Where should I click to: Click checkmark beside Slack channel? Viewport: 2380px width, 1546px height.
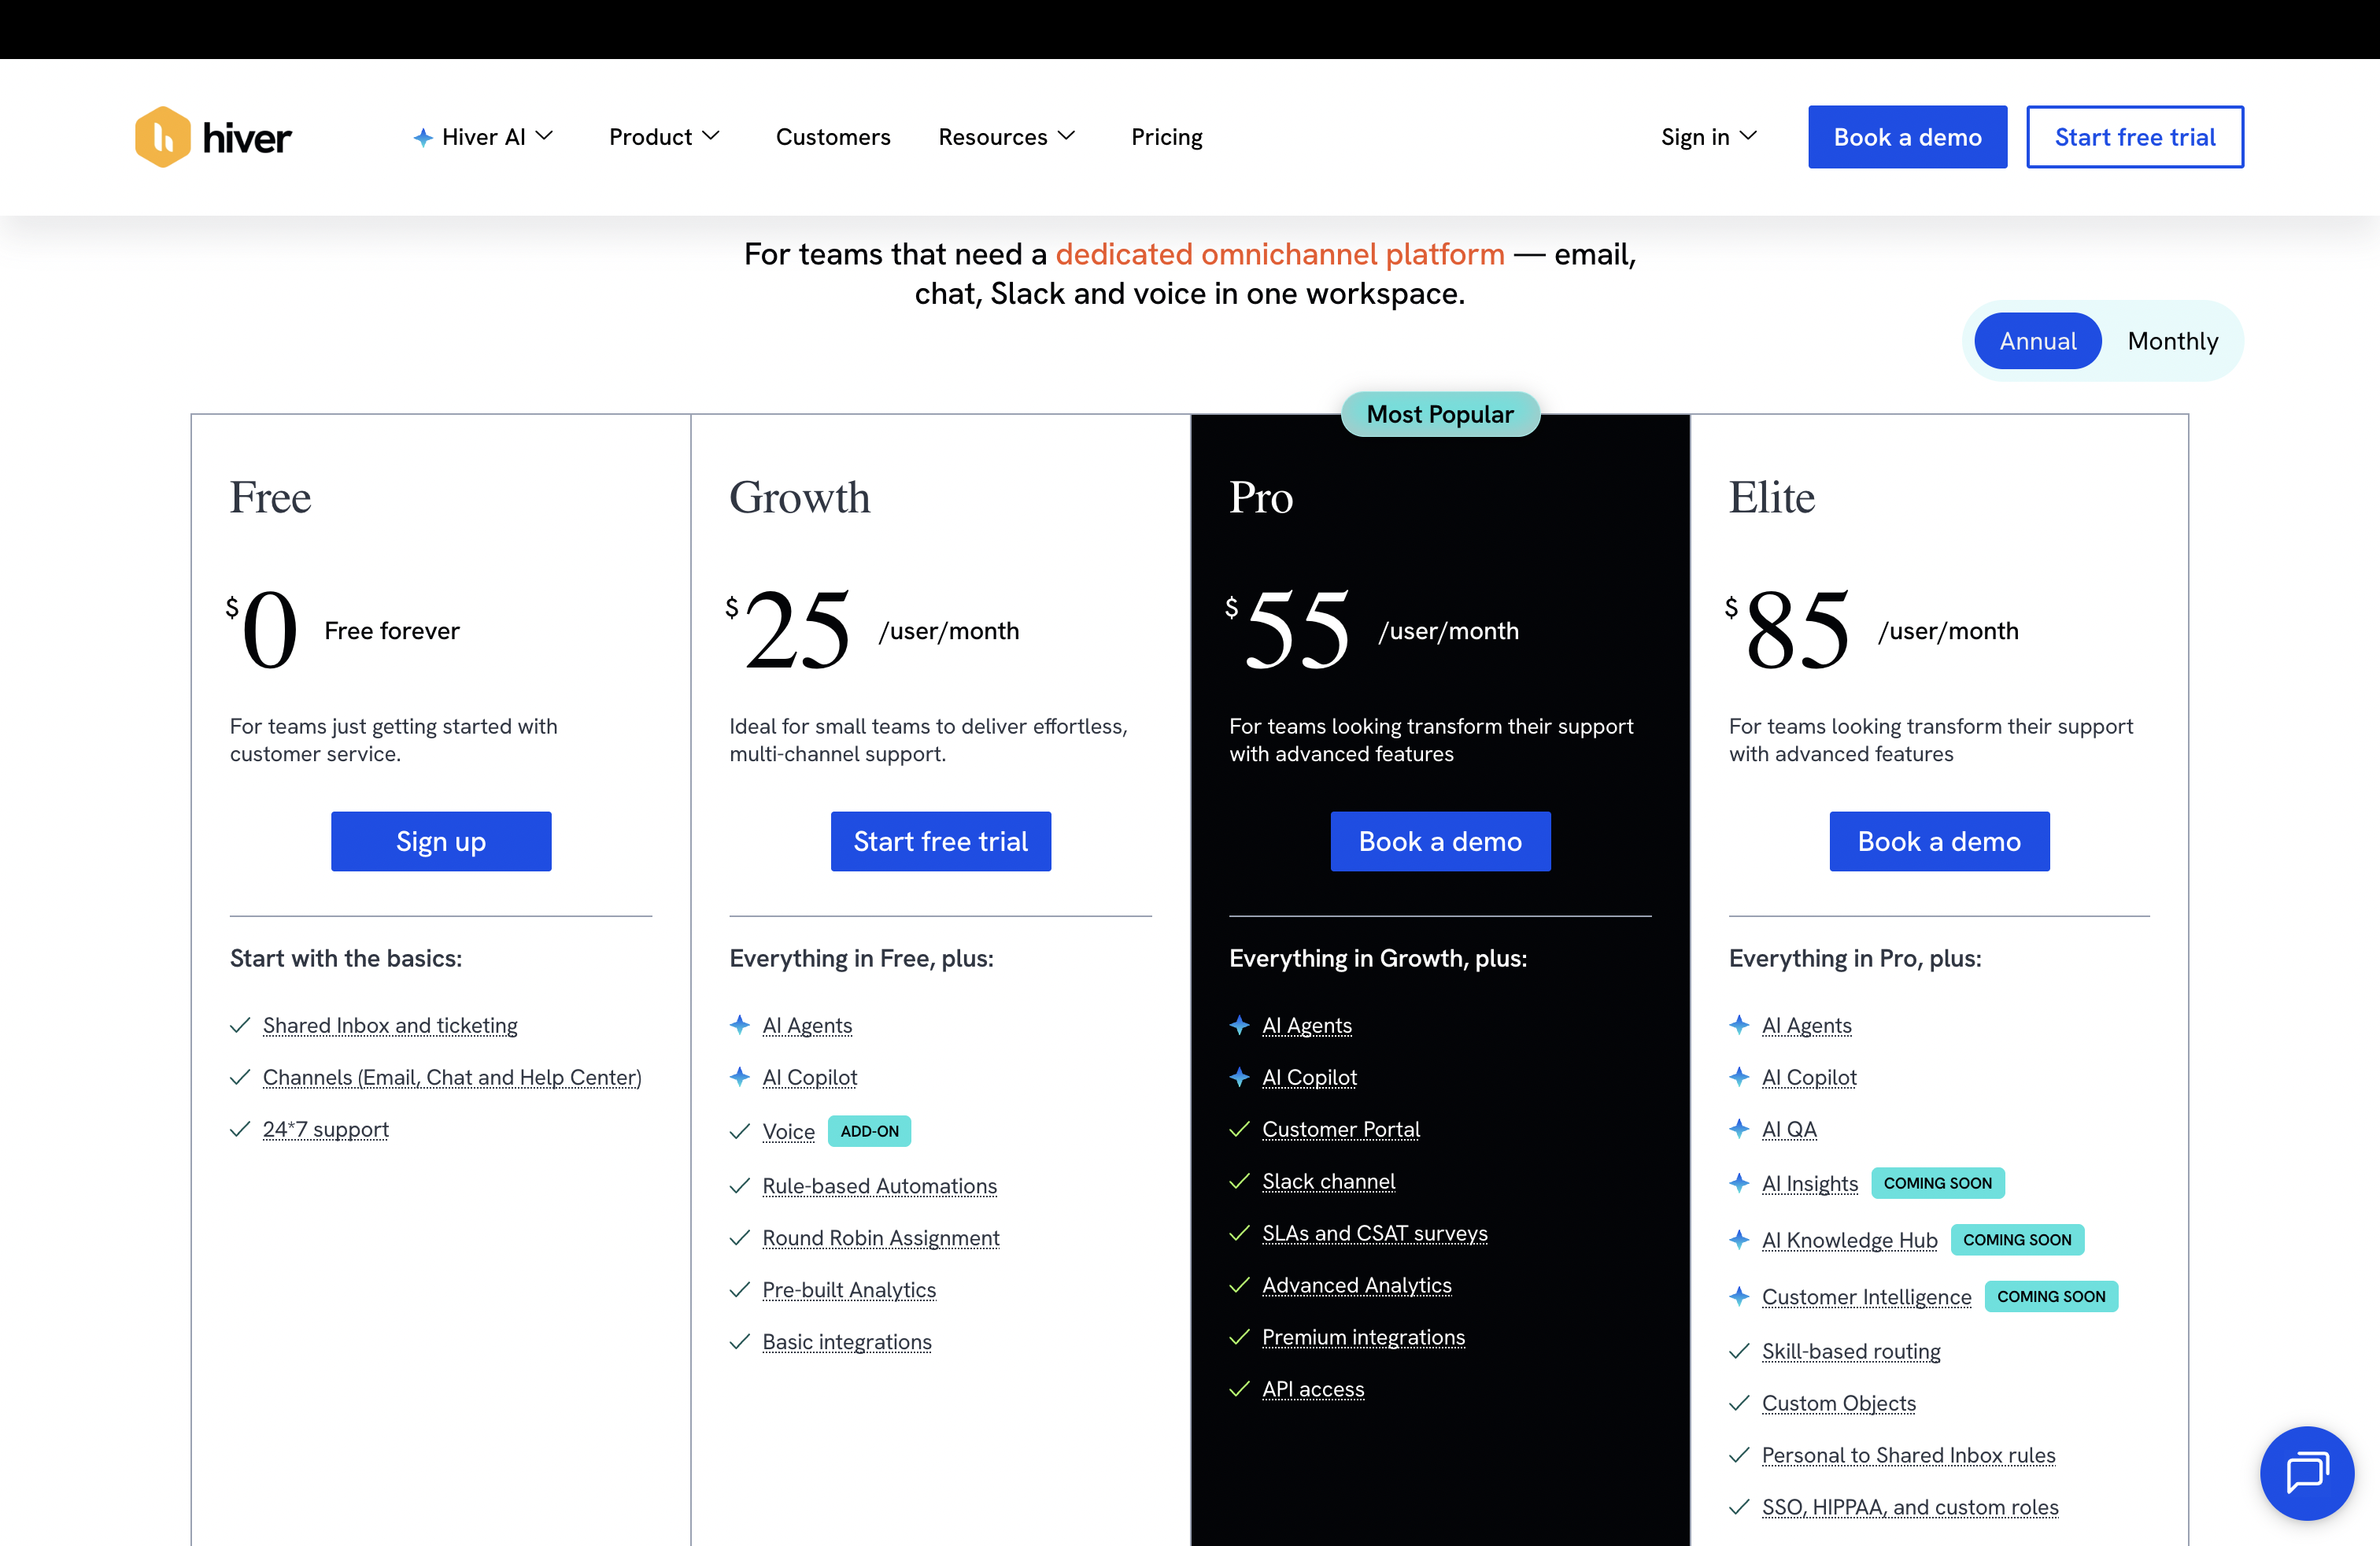coord(1240,1181)
